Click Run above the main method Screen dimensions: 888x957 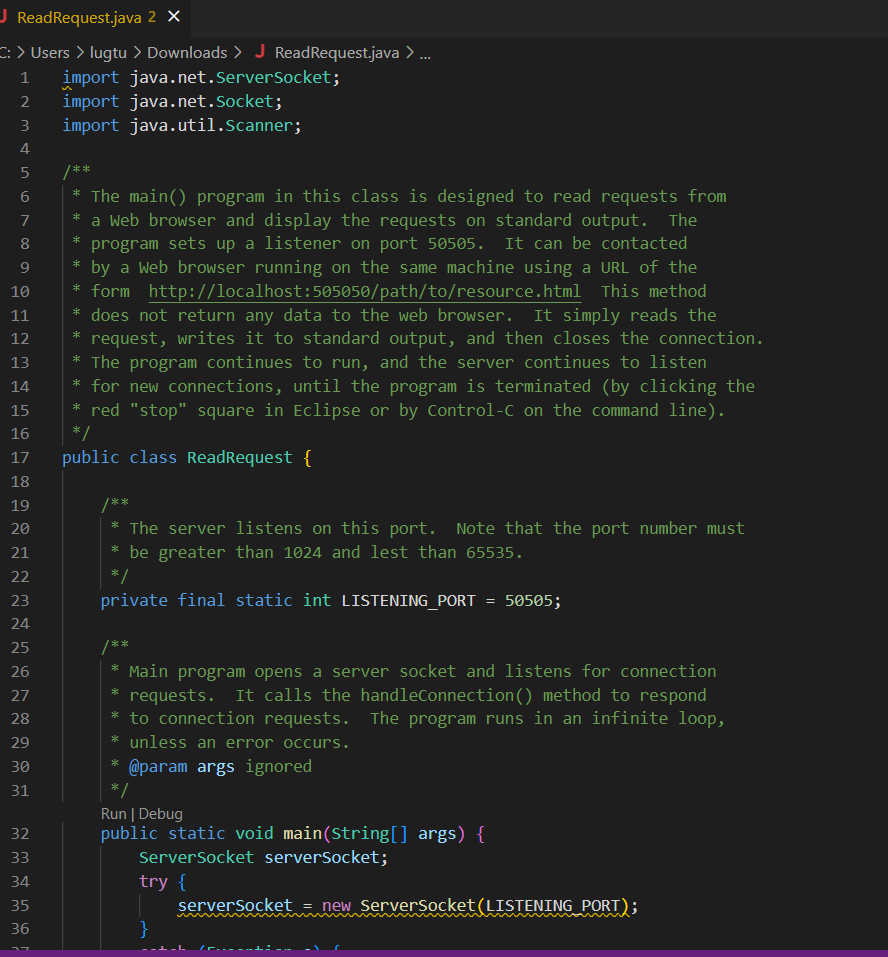pyautogui.click(x=113, y=813)
